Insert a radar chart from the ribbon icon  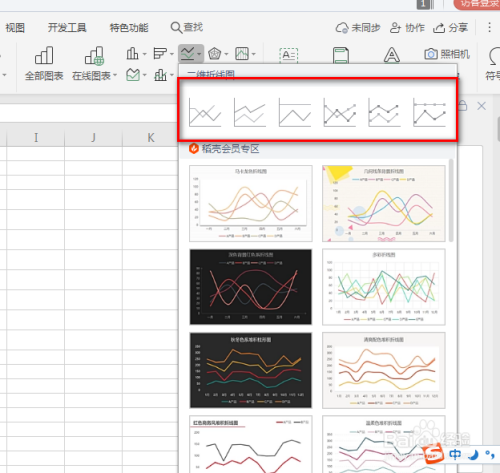click(x=215, y=53)
